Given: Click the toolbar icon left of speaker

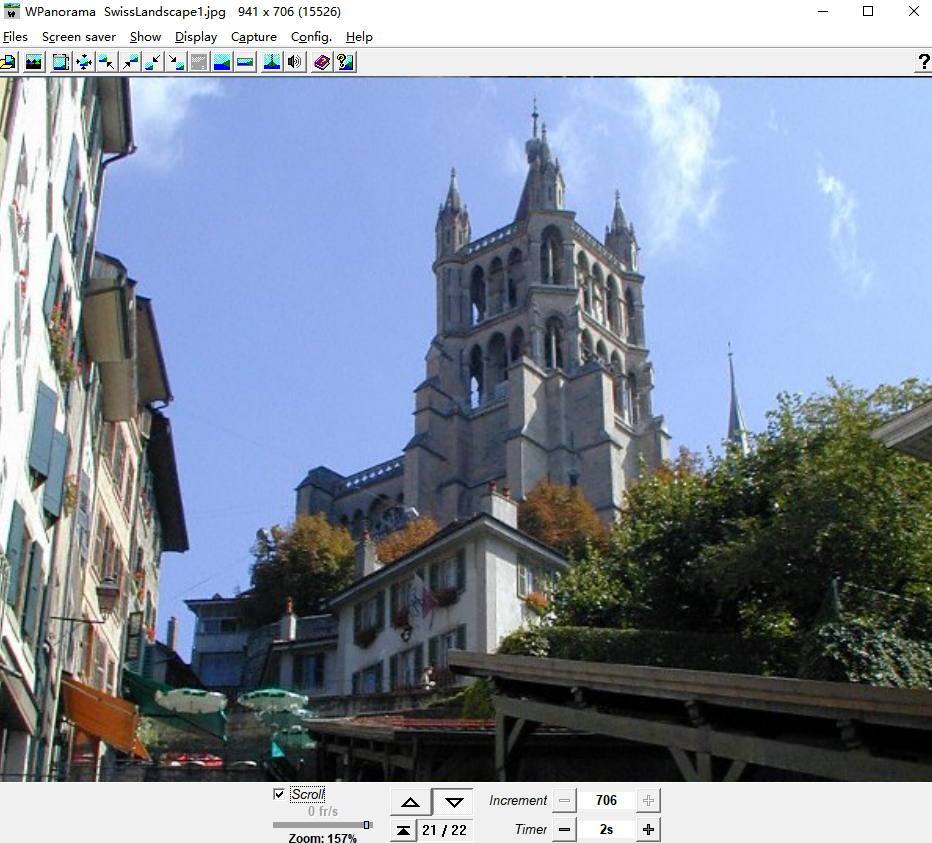Looking at the screenshot, I should pyautogui.click(x=271, y=62).
